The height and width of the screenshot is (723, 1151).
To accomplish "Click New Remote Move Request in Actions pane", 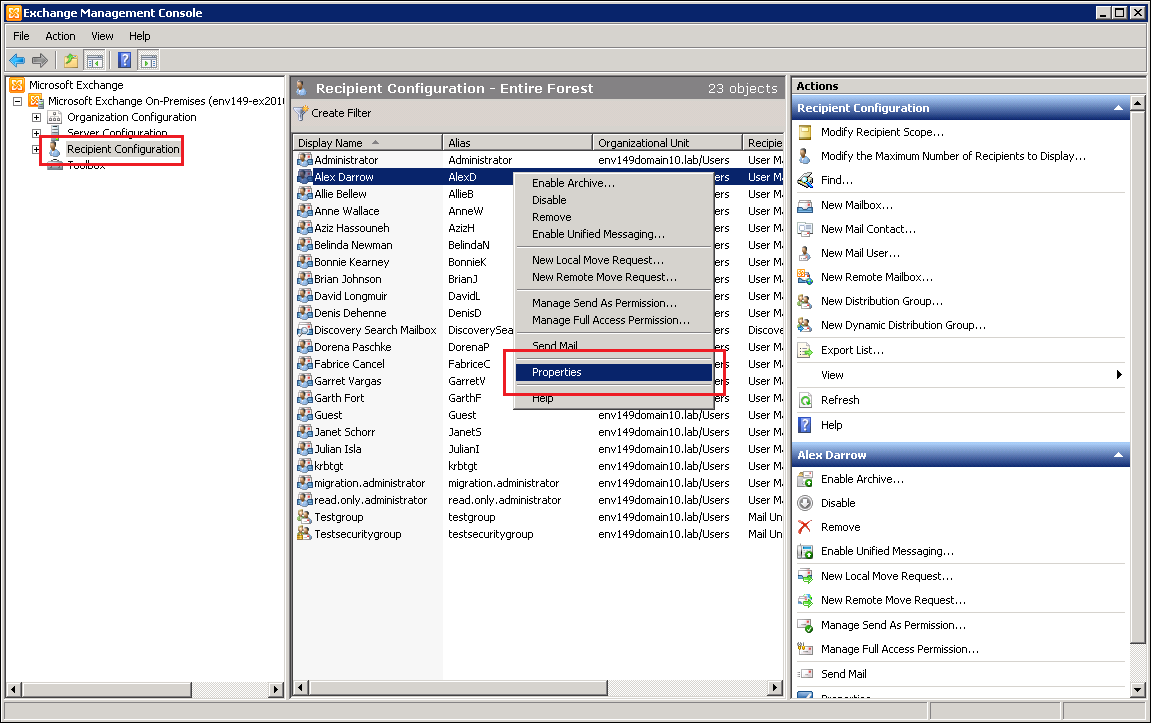I will [893, 600].
